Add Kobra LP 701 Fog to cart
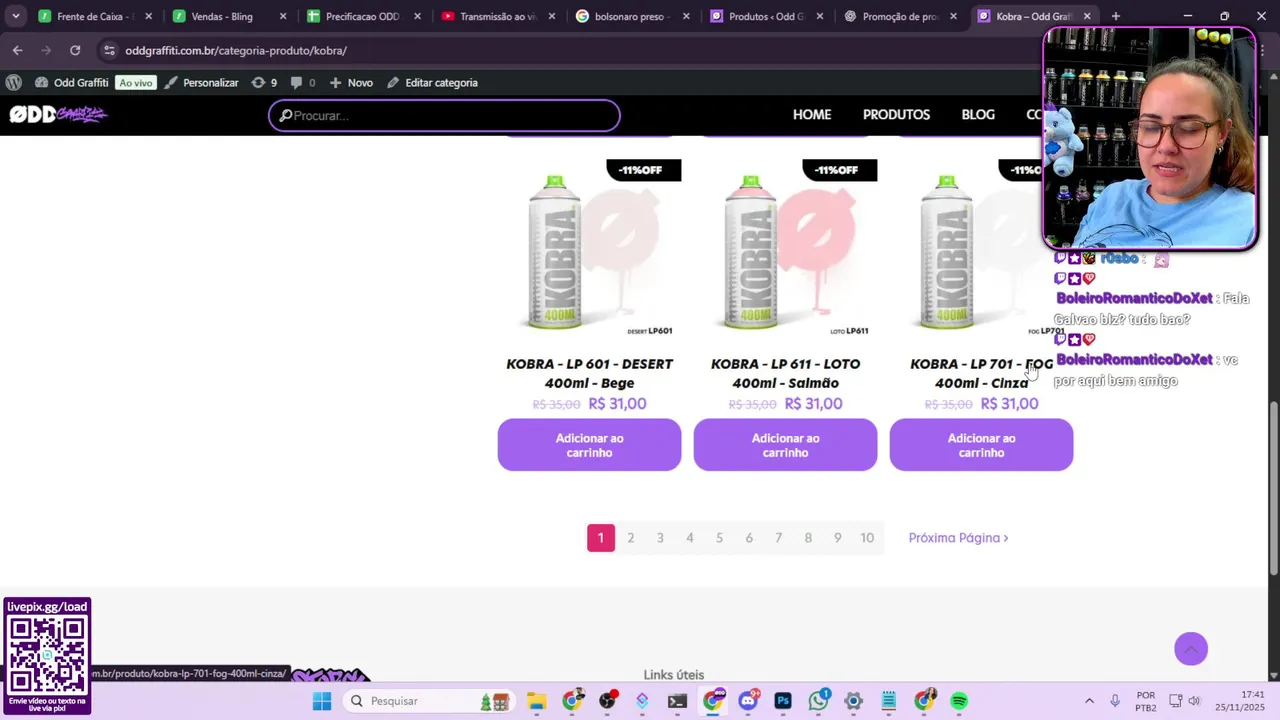The width and height of the screenshot is (1280, 720). pyautogui.click(x=981, y=445)
